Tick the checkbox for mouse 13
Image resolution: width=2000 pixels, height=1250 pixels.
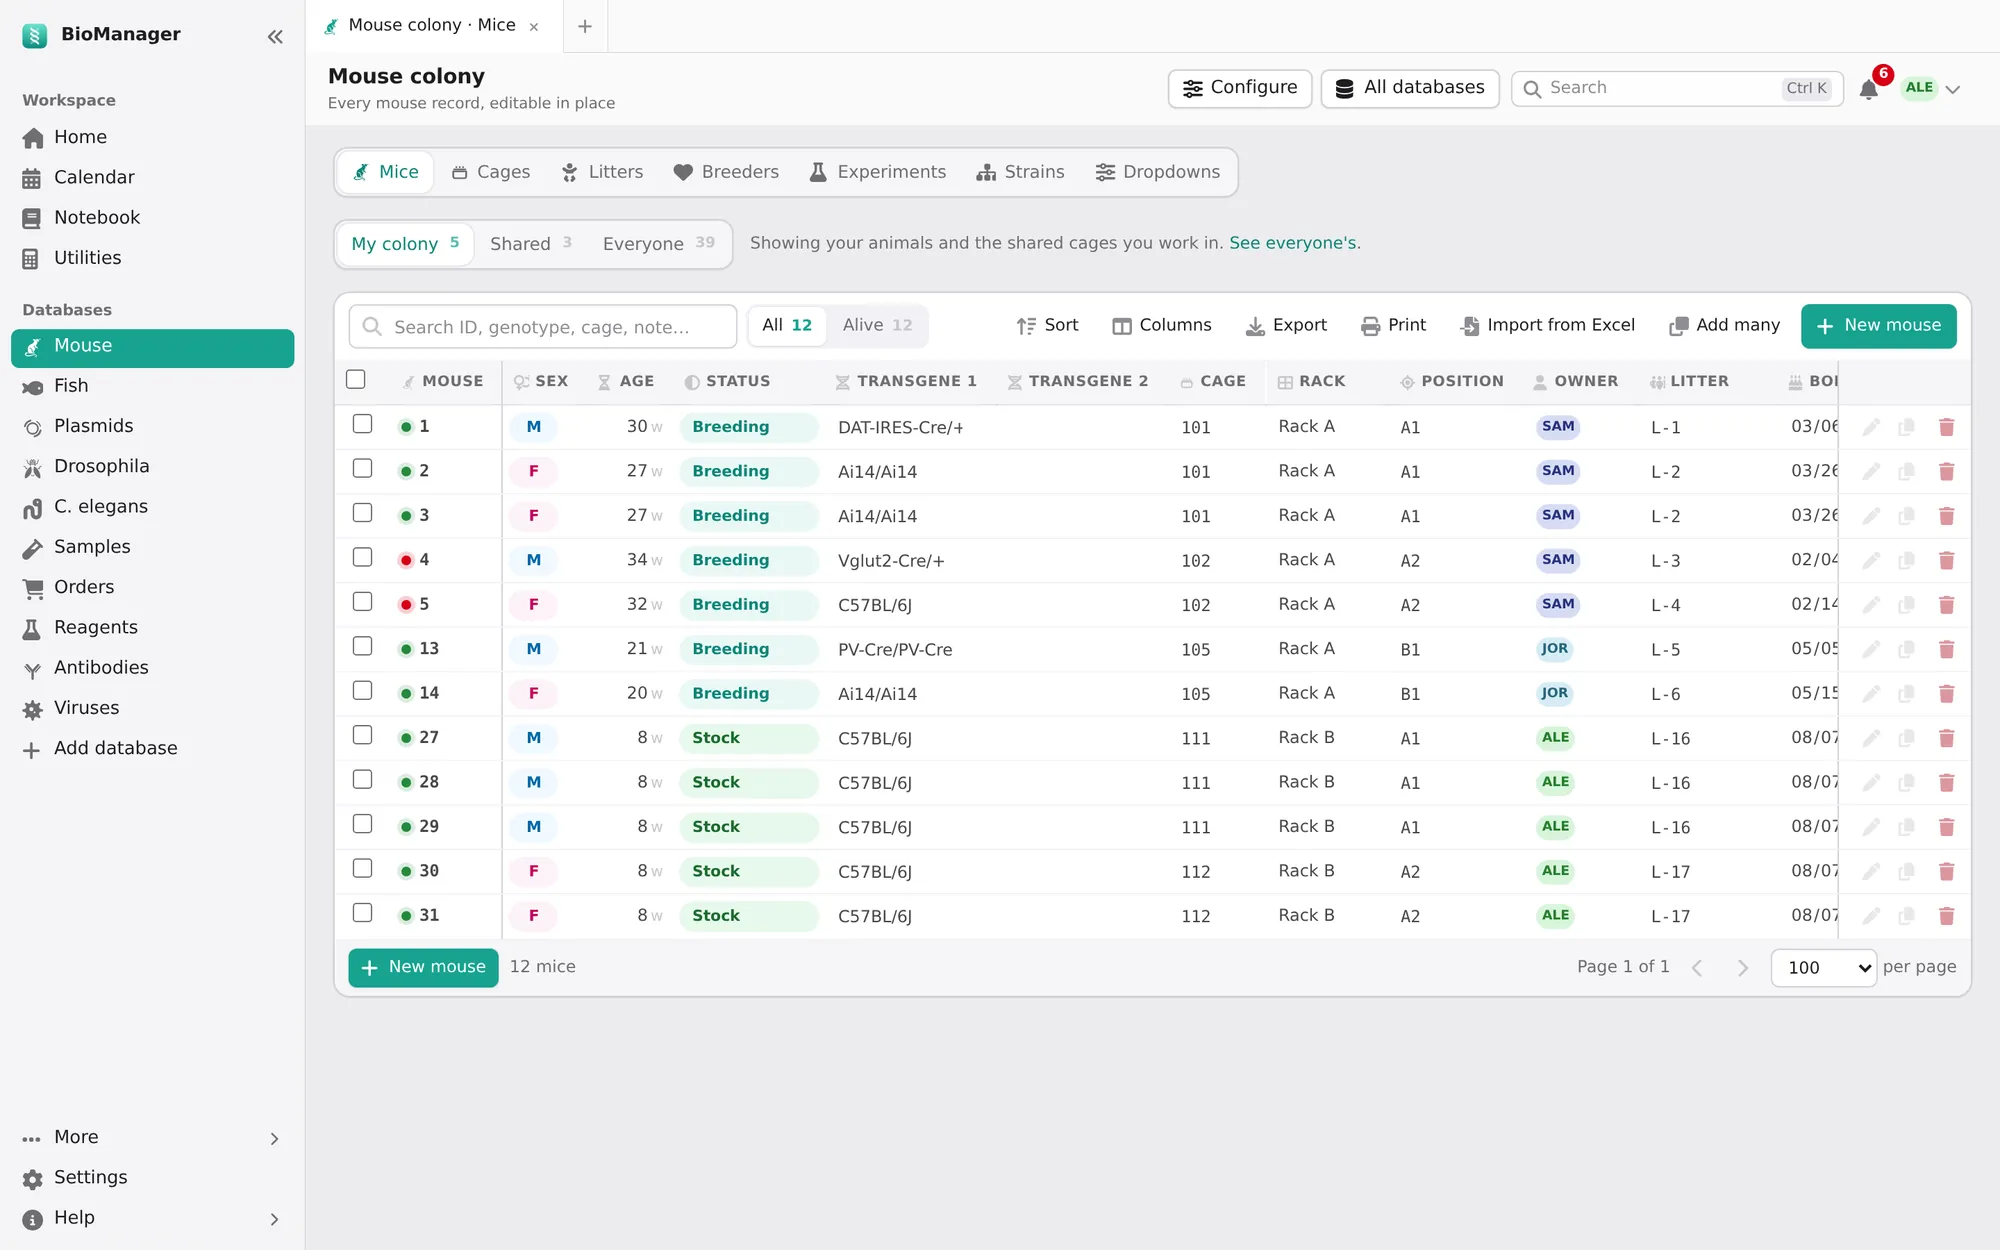click(x=363, y=647)
